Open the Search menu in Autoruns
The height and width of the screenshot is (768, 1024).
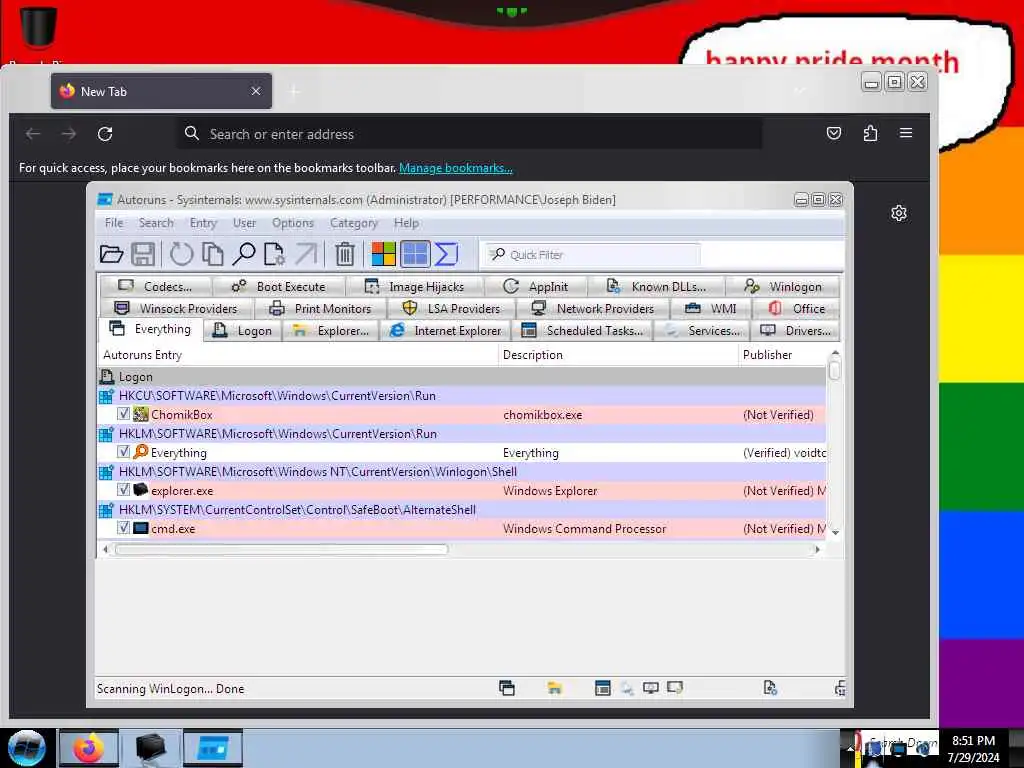[x=156, y=223]
